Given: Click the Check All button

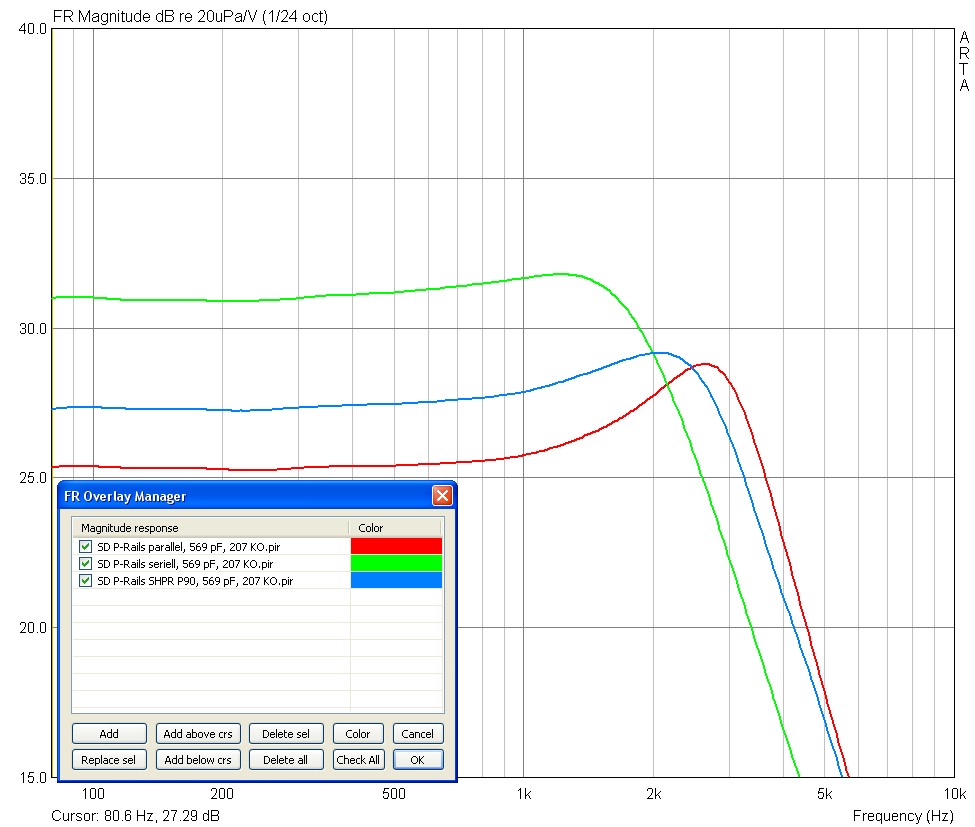Looking at the screenshot, I should (358, 760).
